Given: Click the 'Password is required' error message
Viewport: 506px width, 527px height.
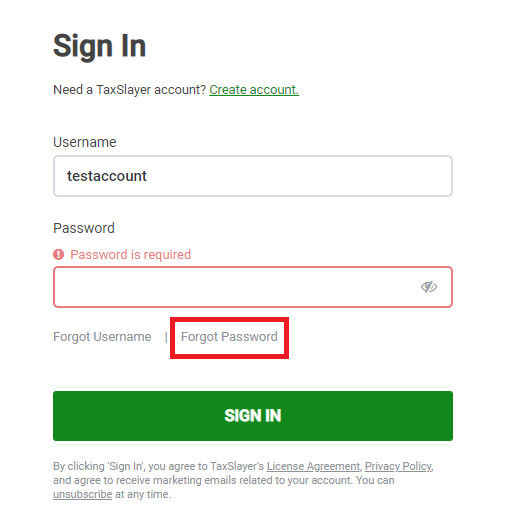Looking at the screenshot, I should [130, 255].
